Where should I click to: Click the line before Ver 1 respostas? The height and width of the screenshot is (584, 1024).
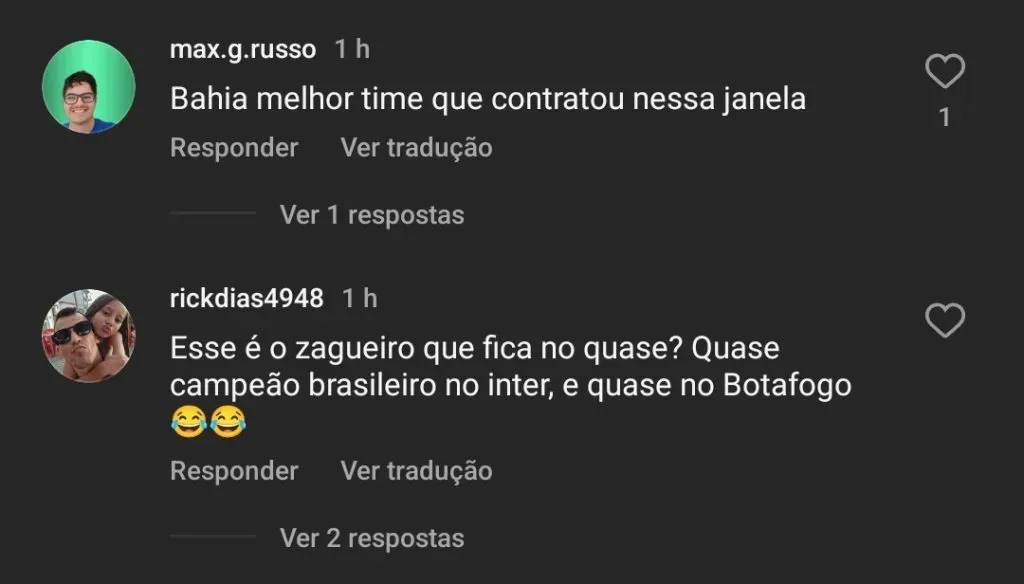point(213,213)
